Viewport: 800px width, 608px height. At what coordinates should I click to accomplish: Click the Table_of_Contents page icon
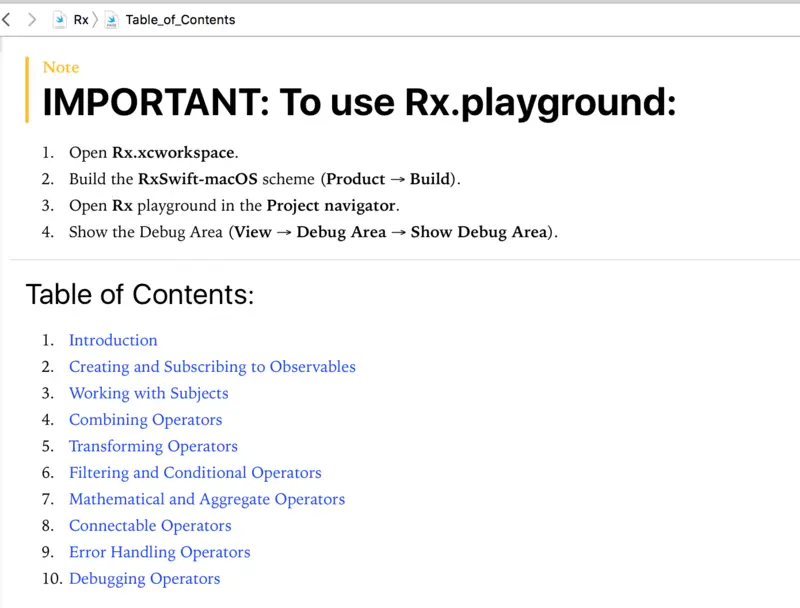(111, 20)
